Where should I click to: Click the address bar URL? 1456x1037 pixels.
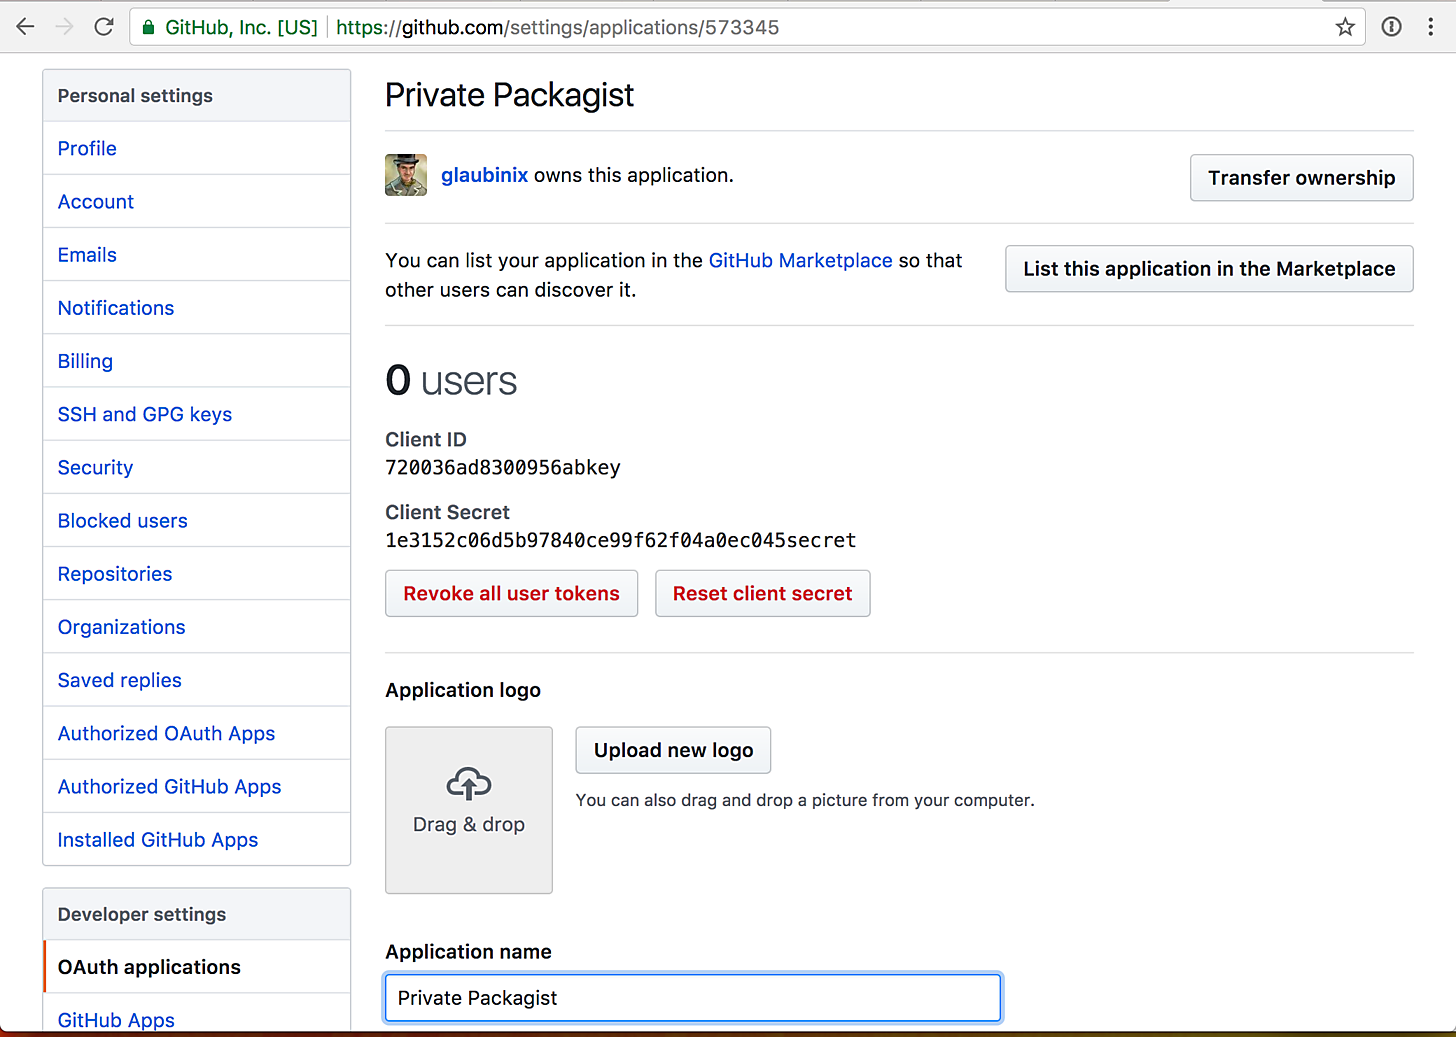pyautogui.click(x=557, y=27)
